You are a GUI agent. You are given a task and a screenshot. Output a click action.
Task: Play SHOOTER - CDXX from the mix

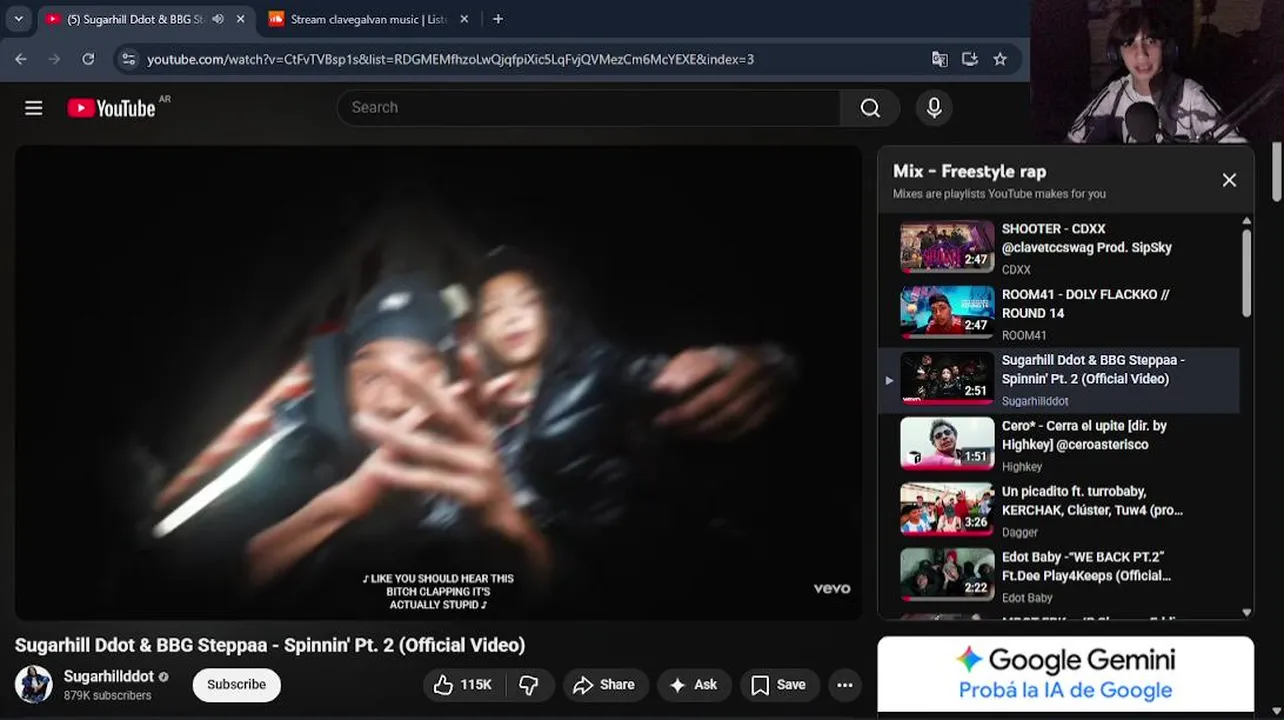point(946,247)
